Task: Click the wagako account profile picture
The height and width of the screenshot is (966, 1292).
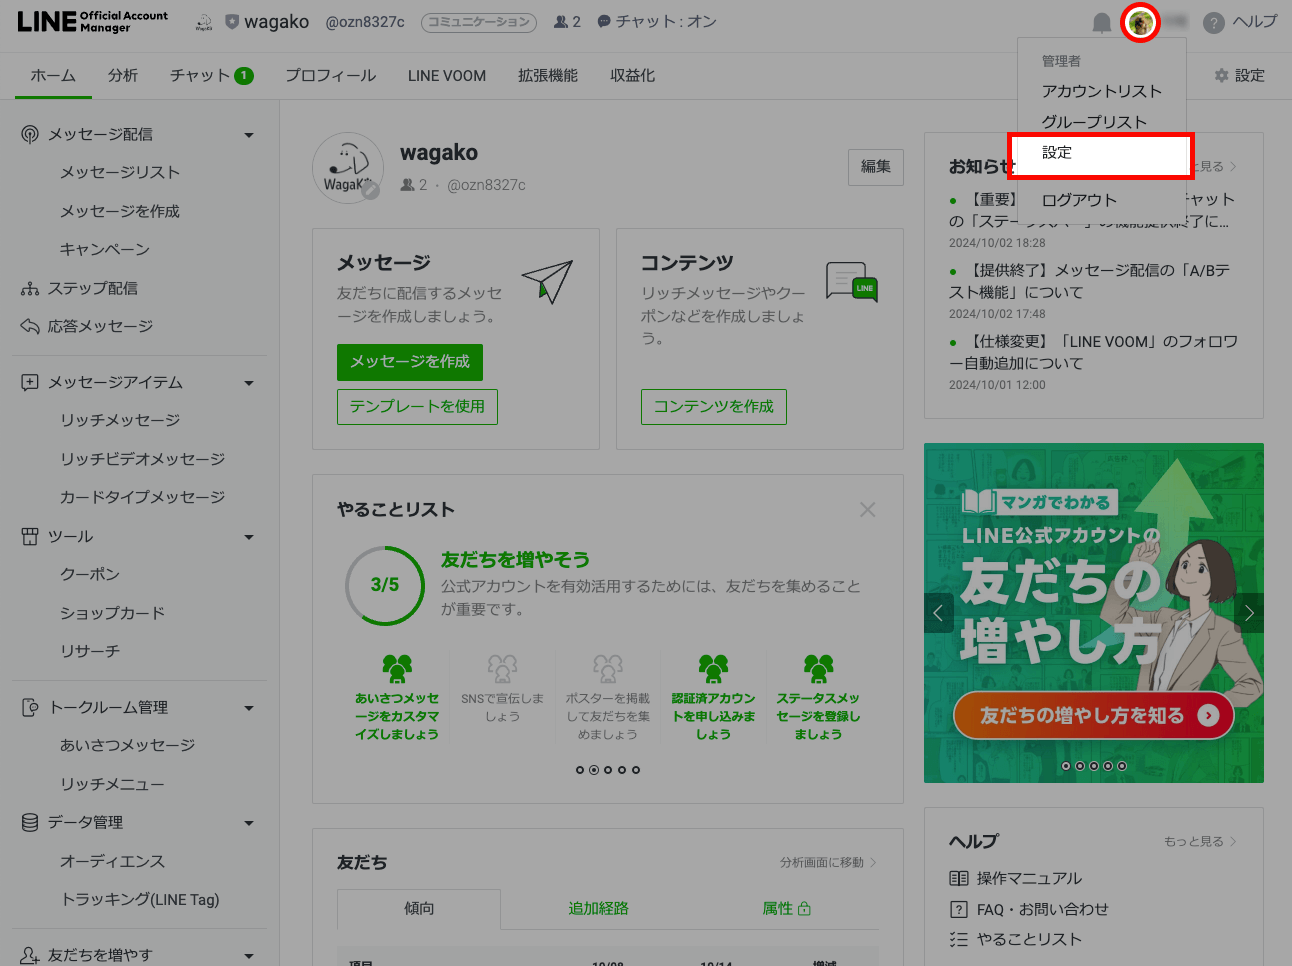Action: tap(348, 168)
